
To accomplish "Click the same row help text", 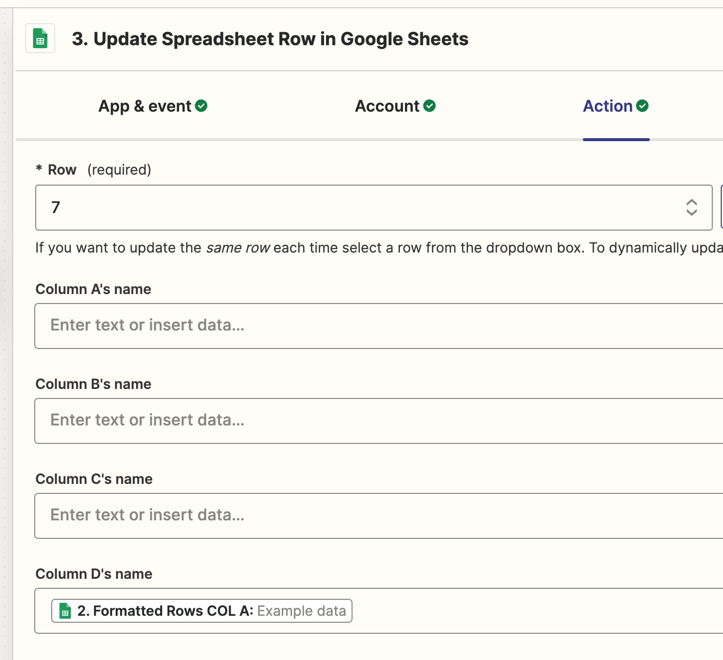I will [x=379, y=248].
